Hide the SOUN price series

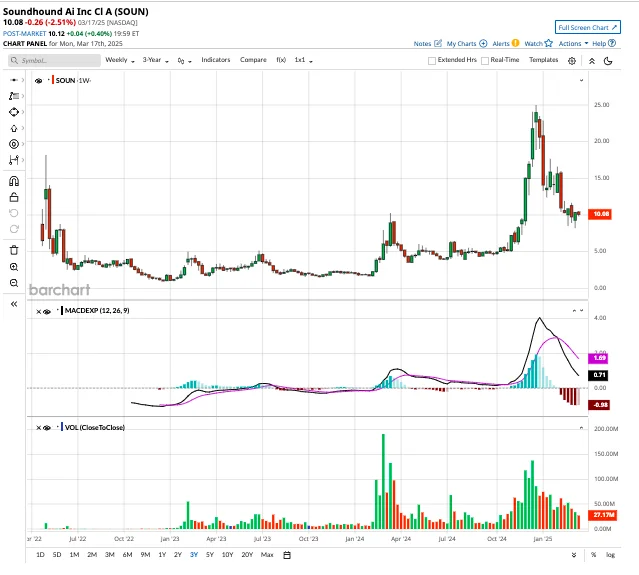coord(39,81)
